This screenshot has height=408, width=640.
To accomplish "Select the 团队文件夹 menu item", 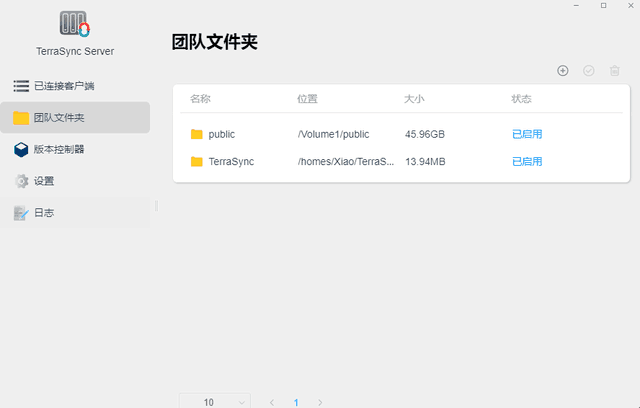I will coord(75,118).
